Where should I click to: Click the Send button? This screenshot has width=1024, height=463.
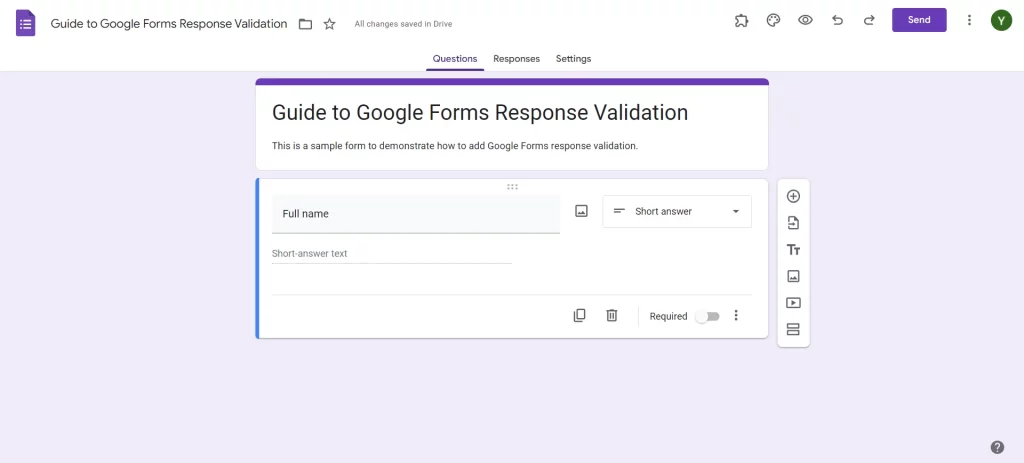click(x=919, y=20)
